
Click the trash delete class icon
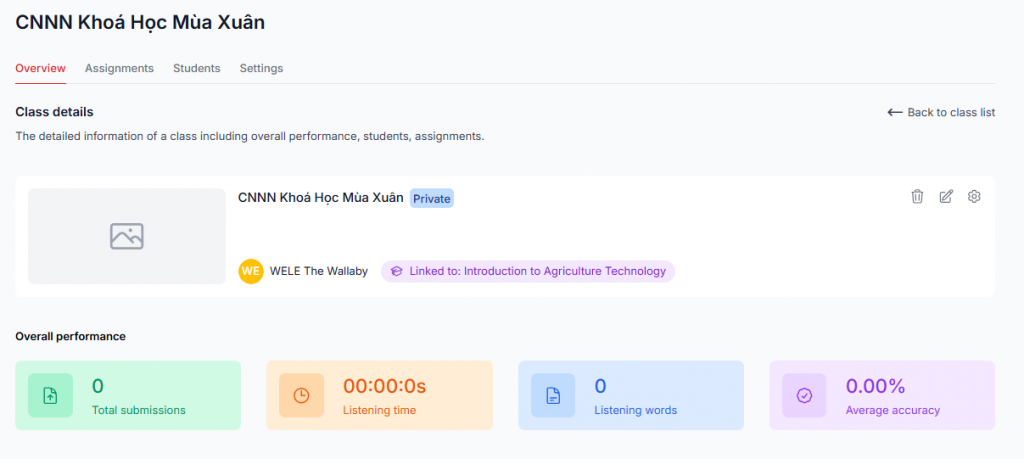click(x=917, y=197)
